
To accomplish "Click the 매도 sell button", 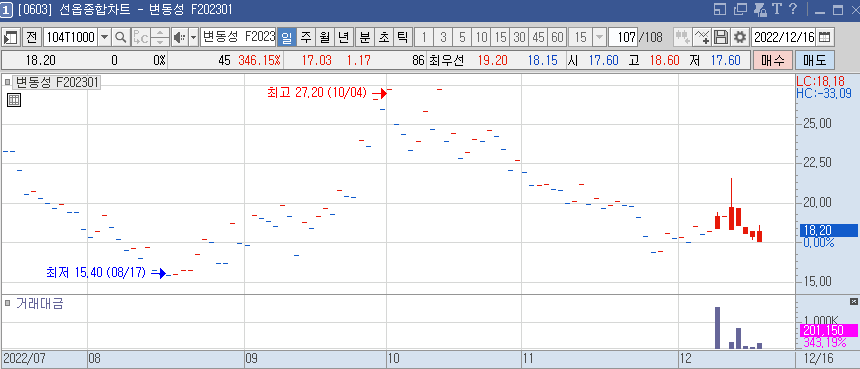I will (x=814, y=60).
